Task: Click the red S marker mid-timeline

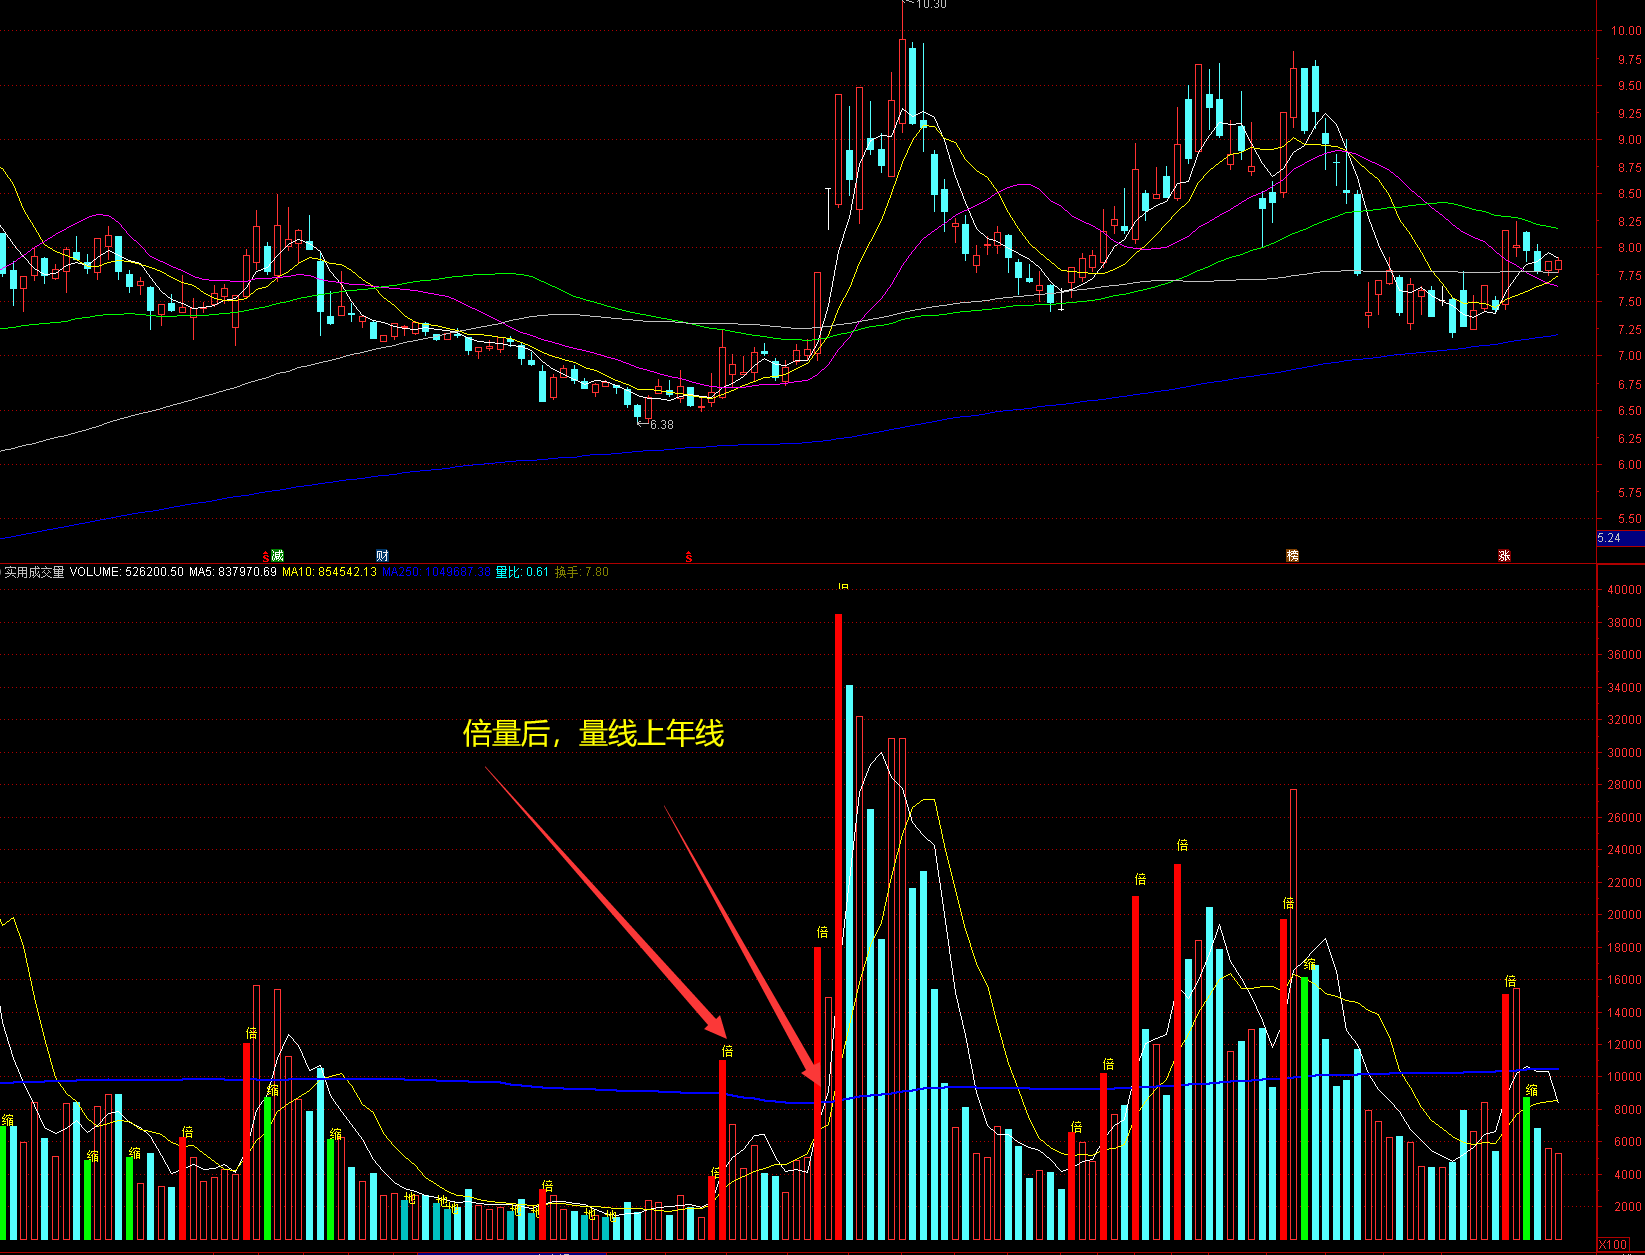Action: tap(688, 557)
